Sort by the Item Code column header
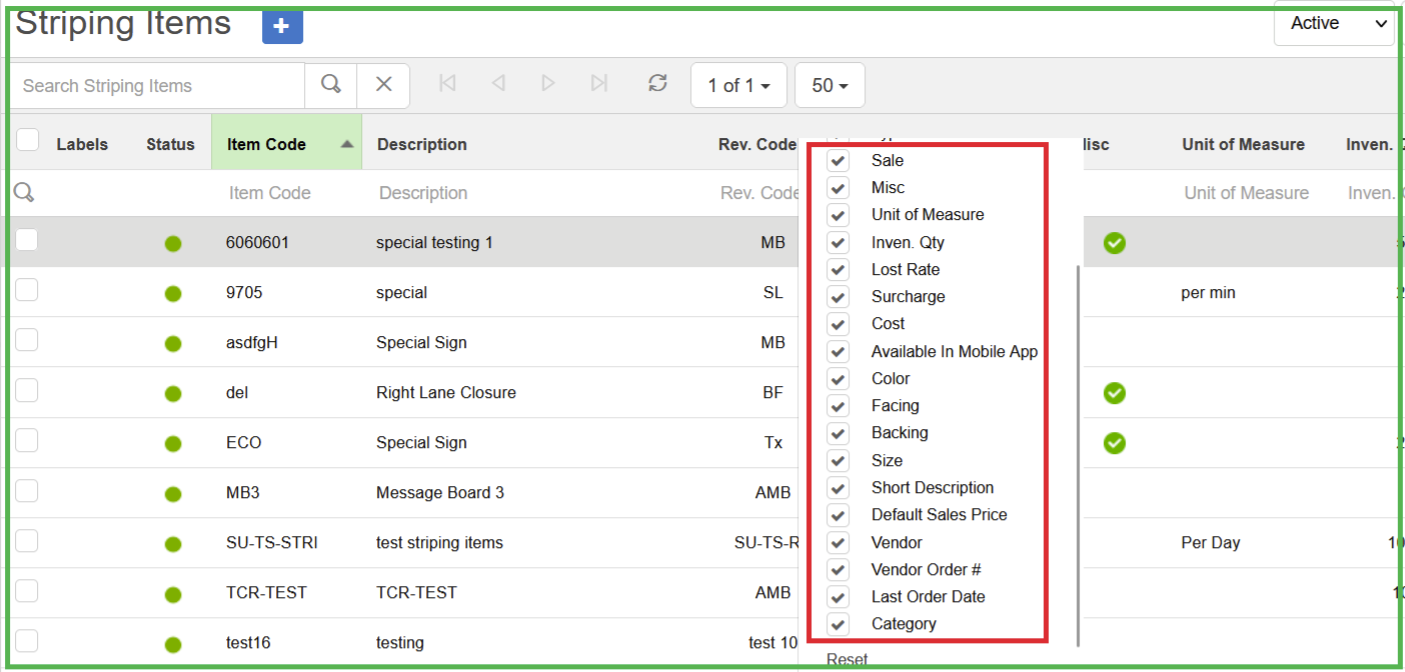Image resolution: width=1405 pixels, height=672 pixels. point(267,144)
